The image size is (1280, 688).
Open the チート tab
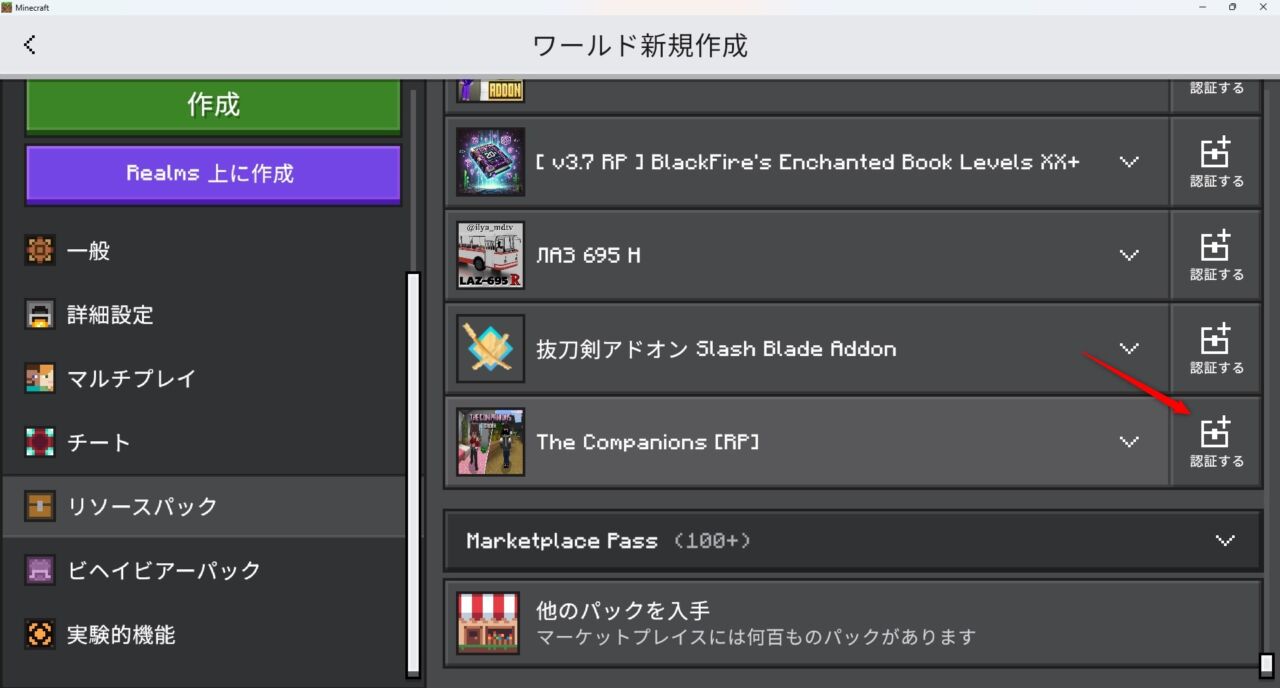tap(204, 443)
